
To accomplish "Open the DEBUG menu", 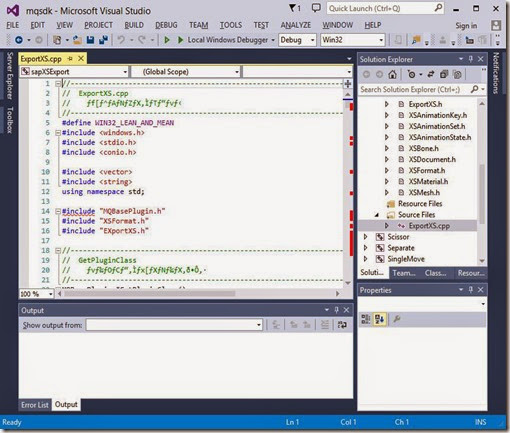I will coord(166,25).
